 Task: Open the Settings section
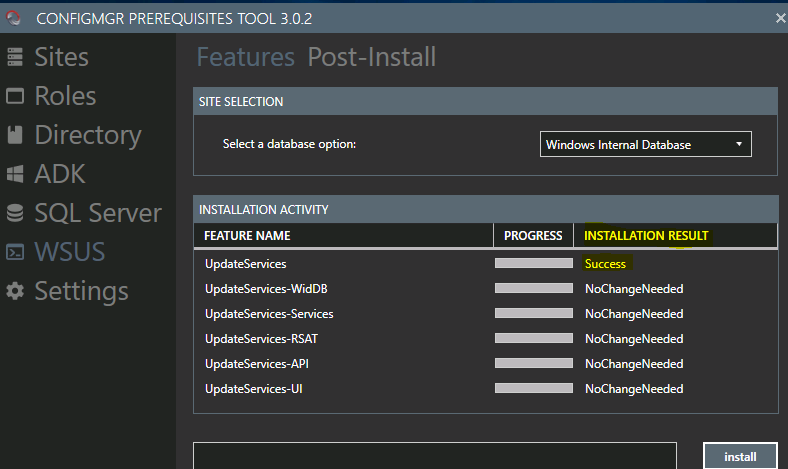[x=81, y=292]
